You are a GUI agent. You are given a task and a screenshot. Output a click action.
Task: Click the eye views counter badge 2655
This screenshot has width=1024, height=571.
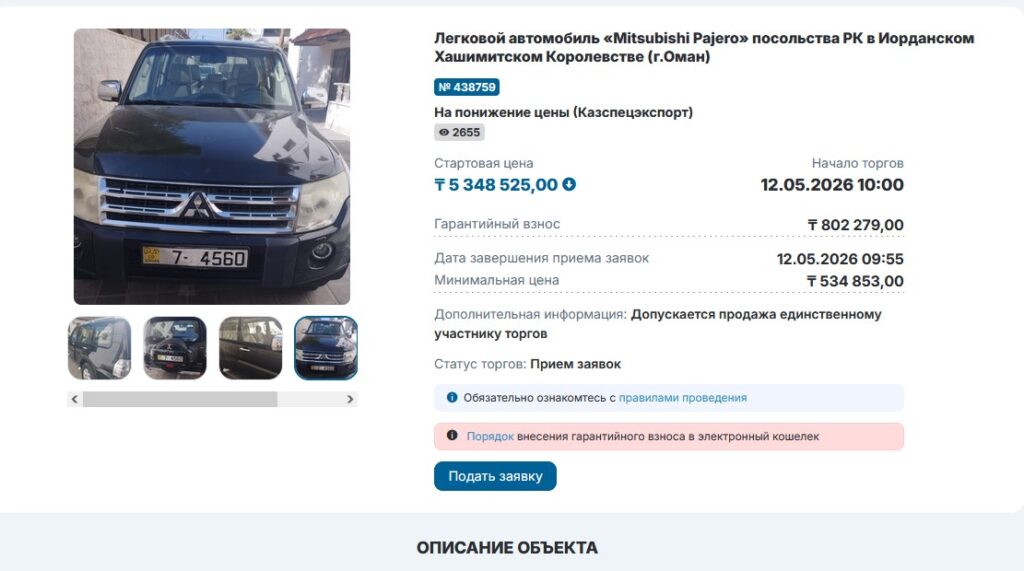point(459,133)
